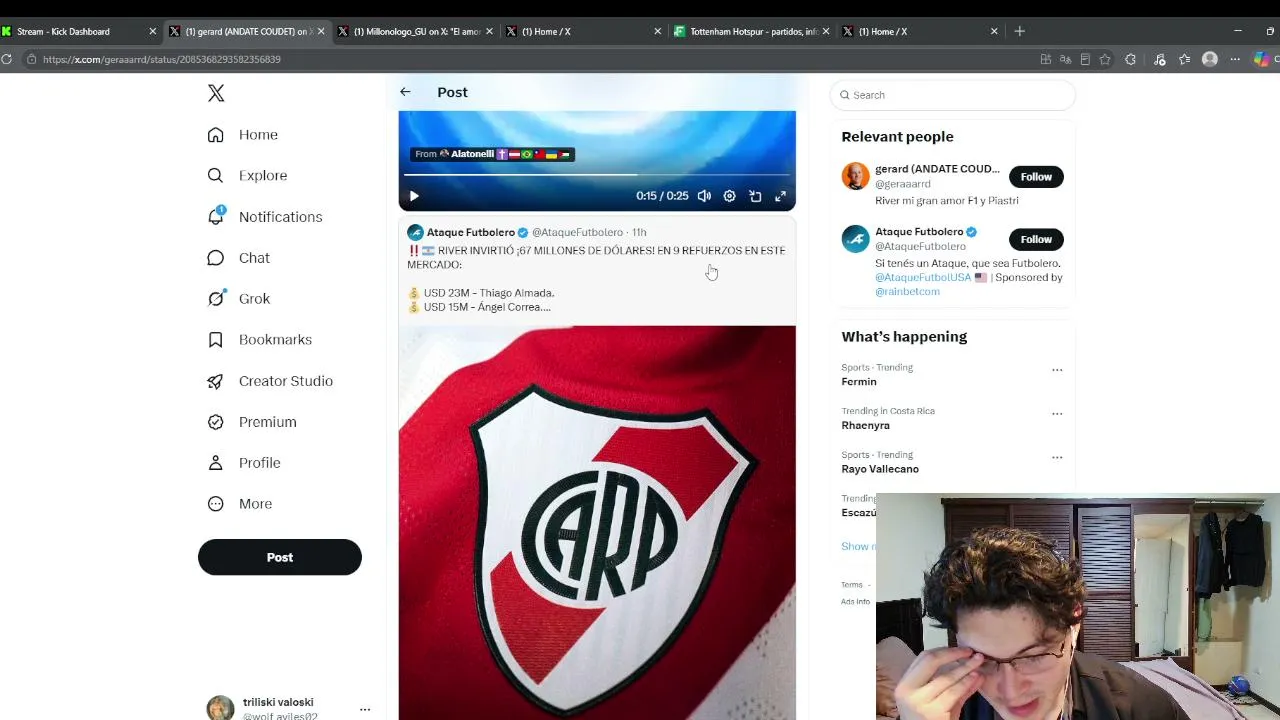1280x720 pixels.
Task: Click the Ataque Futbolero avatar in quoted post
Action: pyautogui.click(x=415, y=233)
